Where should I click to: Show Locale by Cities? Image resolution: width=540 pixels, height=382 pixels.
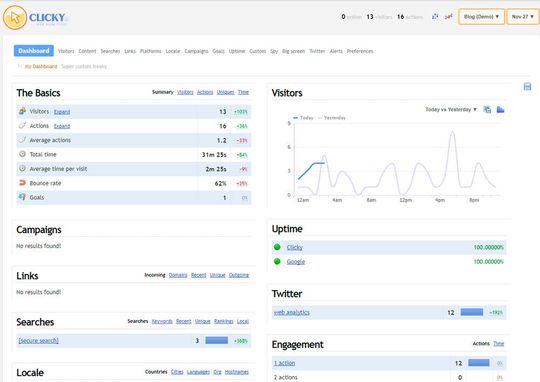click(x=177, y=372)
